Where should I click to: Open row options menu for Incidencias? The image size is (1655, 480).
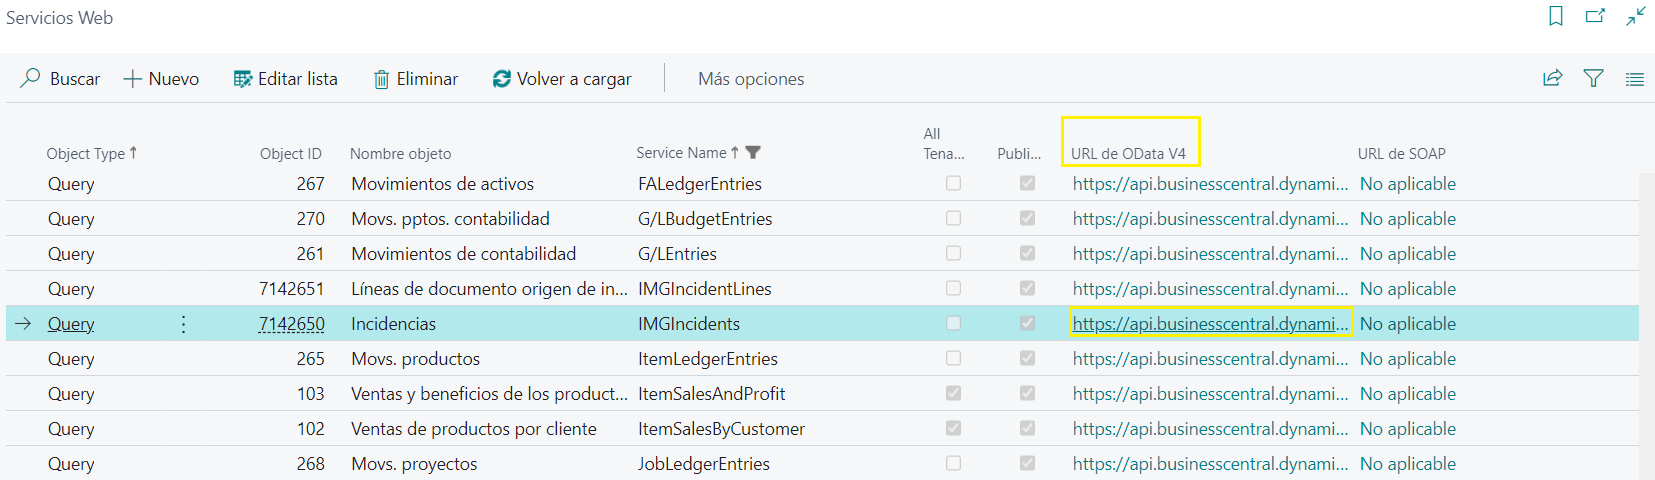click(183, 324)
